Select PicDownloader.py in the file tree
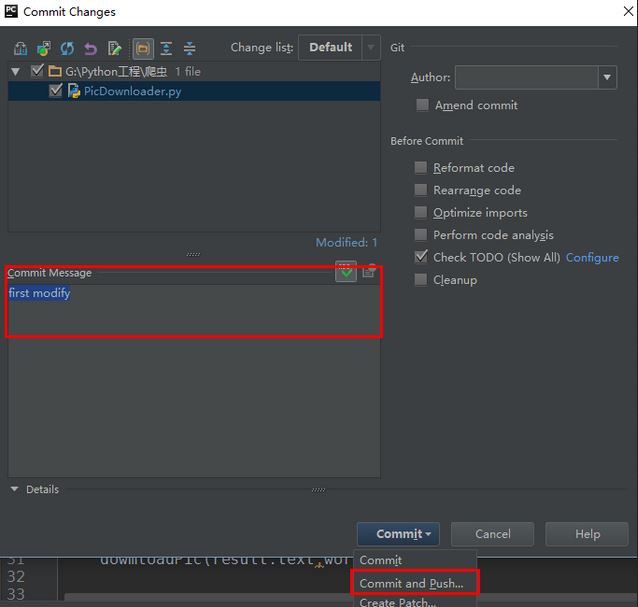This screenshot has width=638, height=607. point(132,91)
